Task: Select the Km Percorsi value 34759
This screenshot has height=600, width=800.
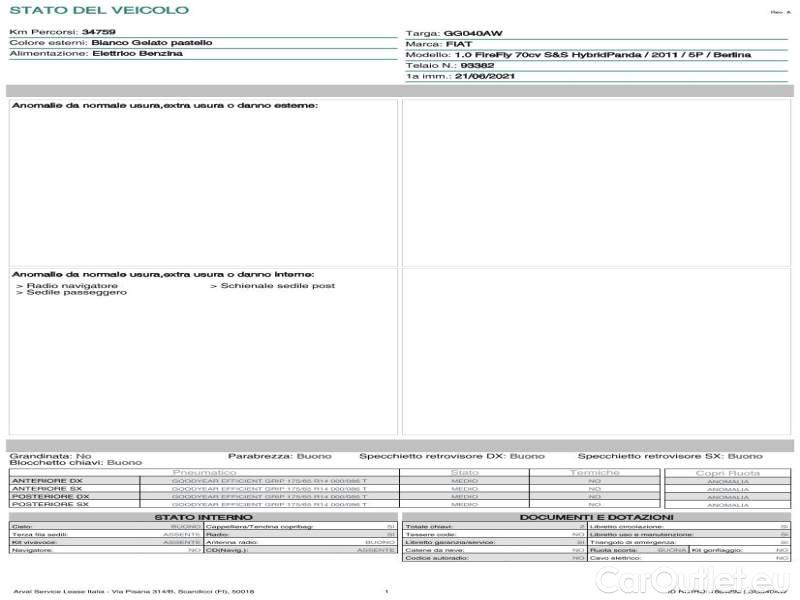Action: pos(98,32)
